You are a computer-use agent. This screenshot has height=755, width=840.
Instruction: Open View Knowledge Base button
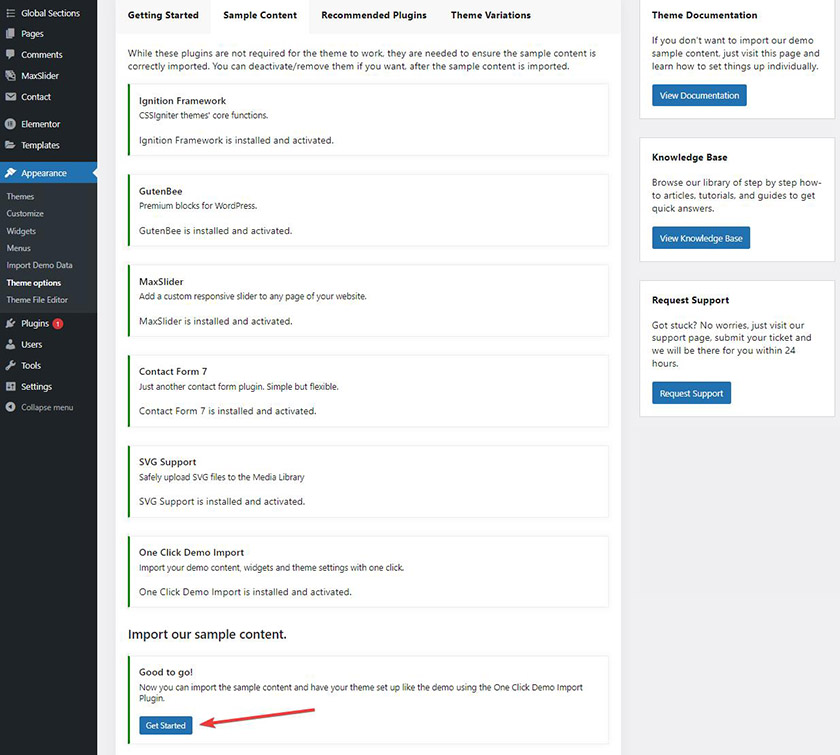[701, 238]
